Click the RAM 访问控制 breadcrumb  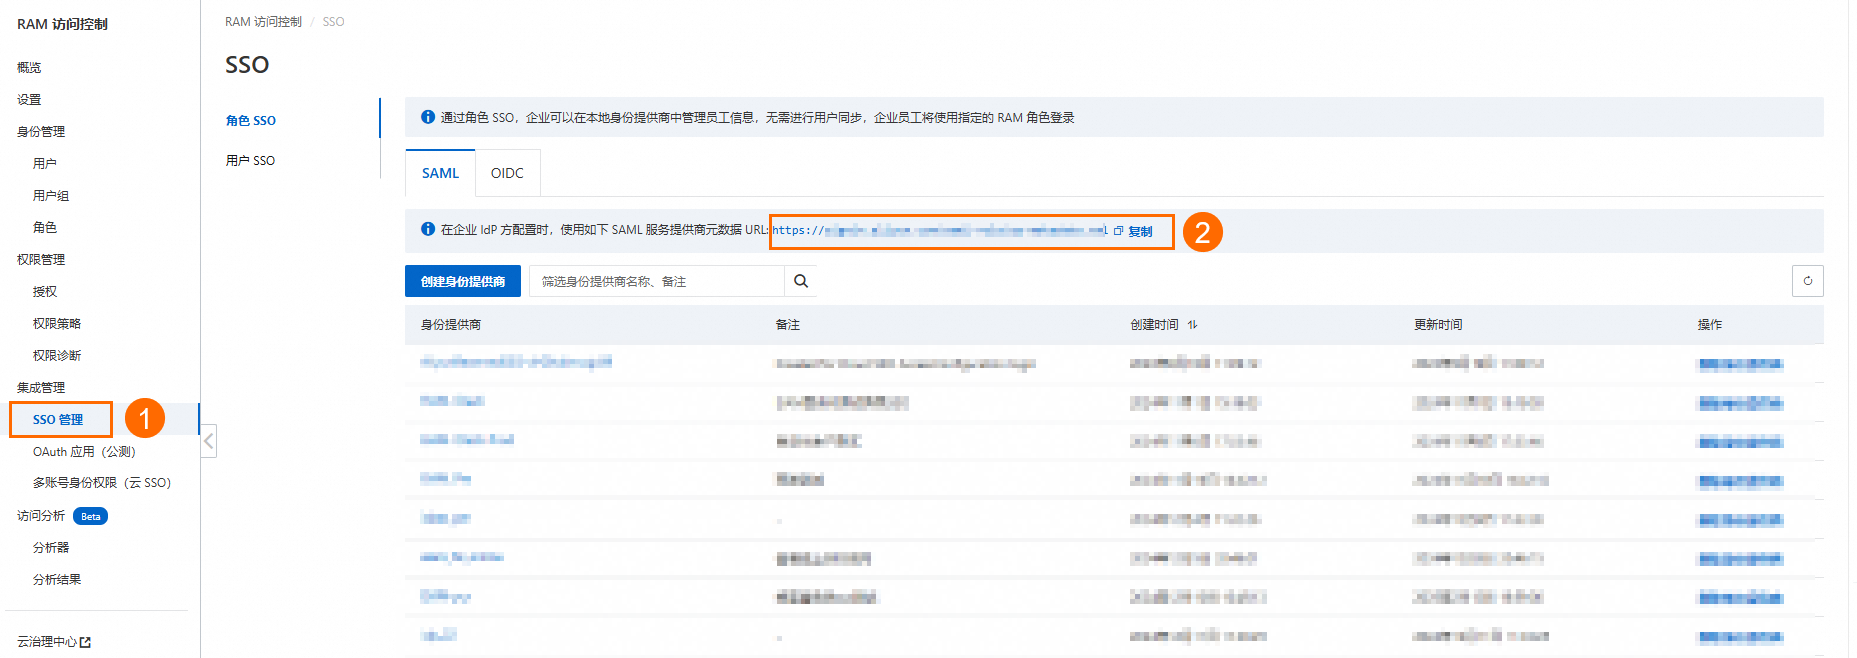263,22
